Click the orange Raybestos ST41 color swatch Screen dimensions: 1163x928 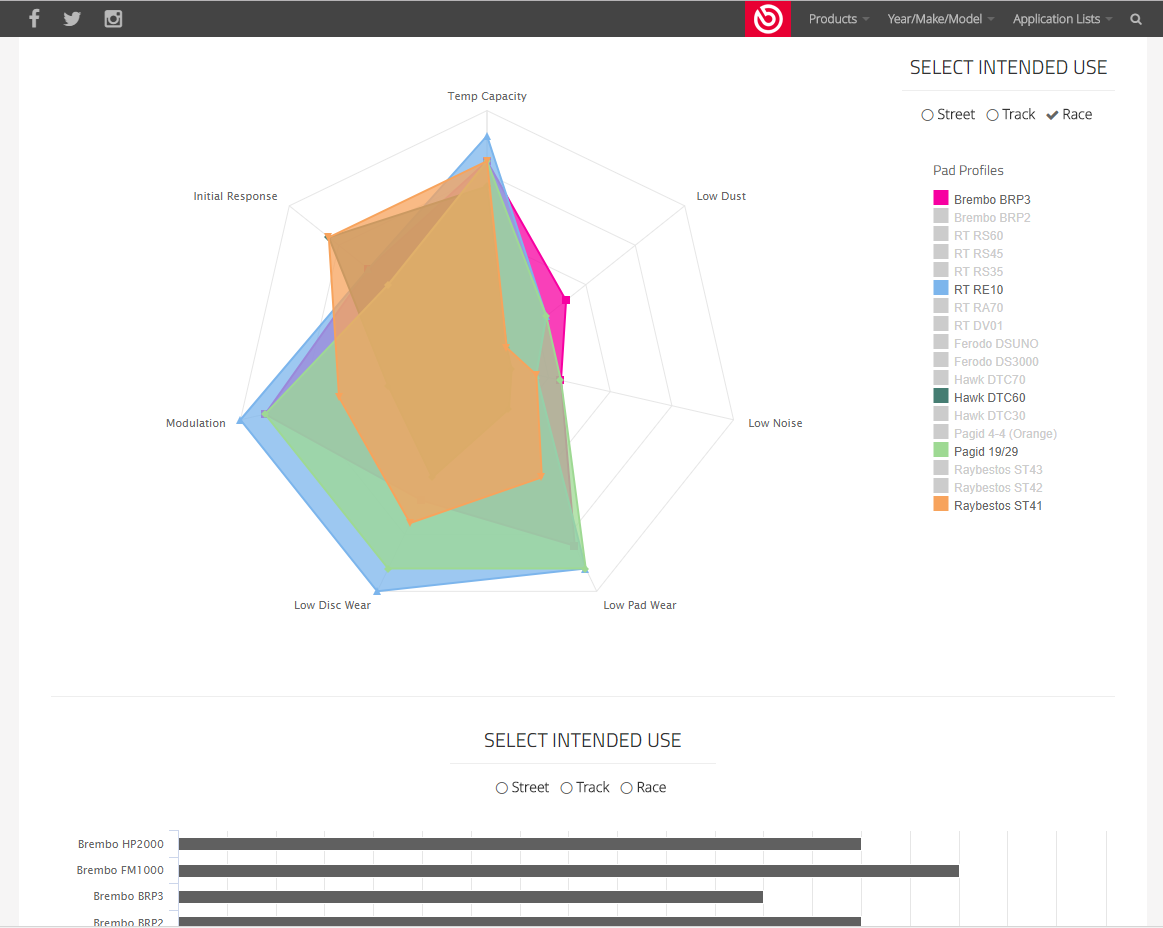coord(941,505)
